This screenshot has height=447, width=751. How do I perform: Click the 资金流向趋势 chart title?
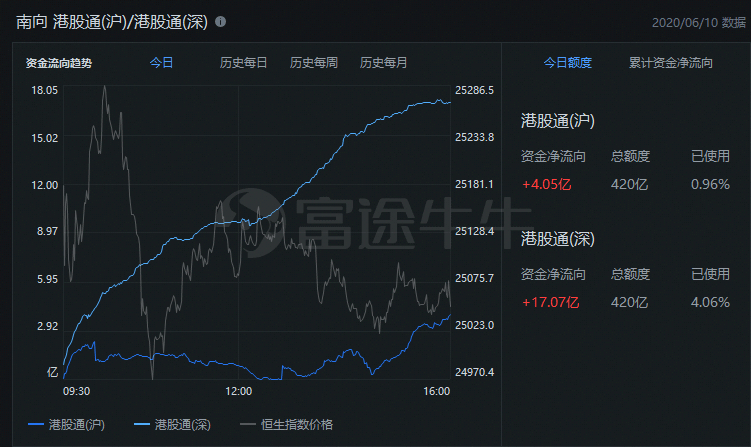click(x=59, y=63)
